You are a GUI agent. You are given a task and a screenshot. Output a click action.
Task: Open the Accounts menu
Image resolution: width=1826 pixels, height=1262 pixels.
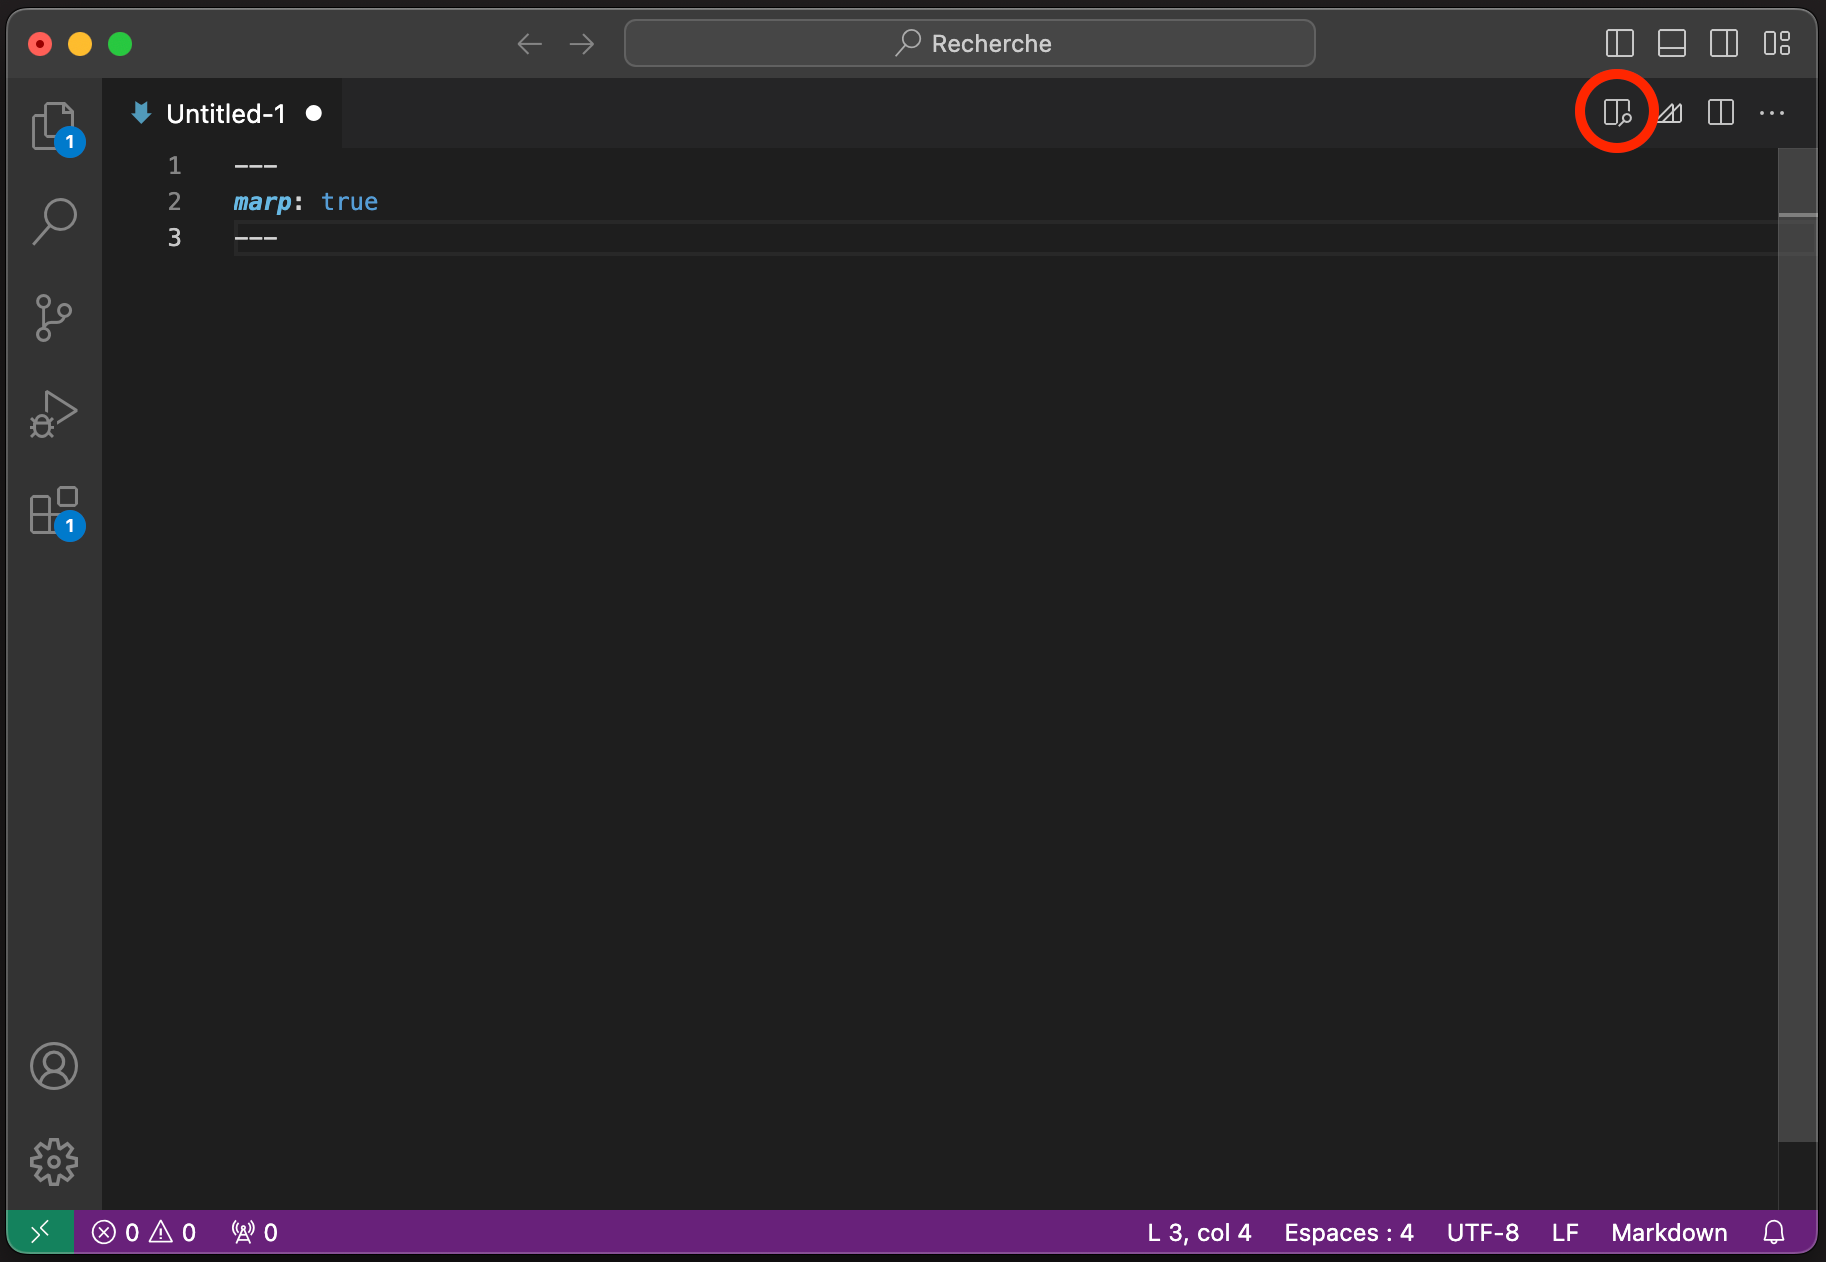coord(54,1066)
